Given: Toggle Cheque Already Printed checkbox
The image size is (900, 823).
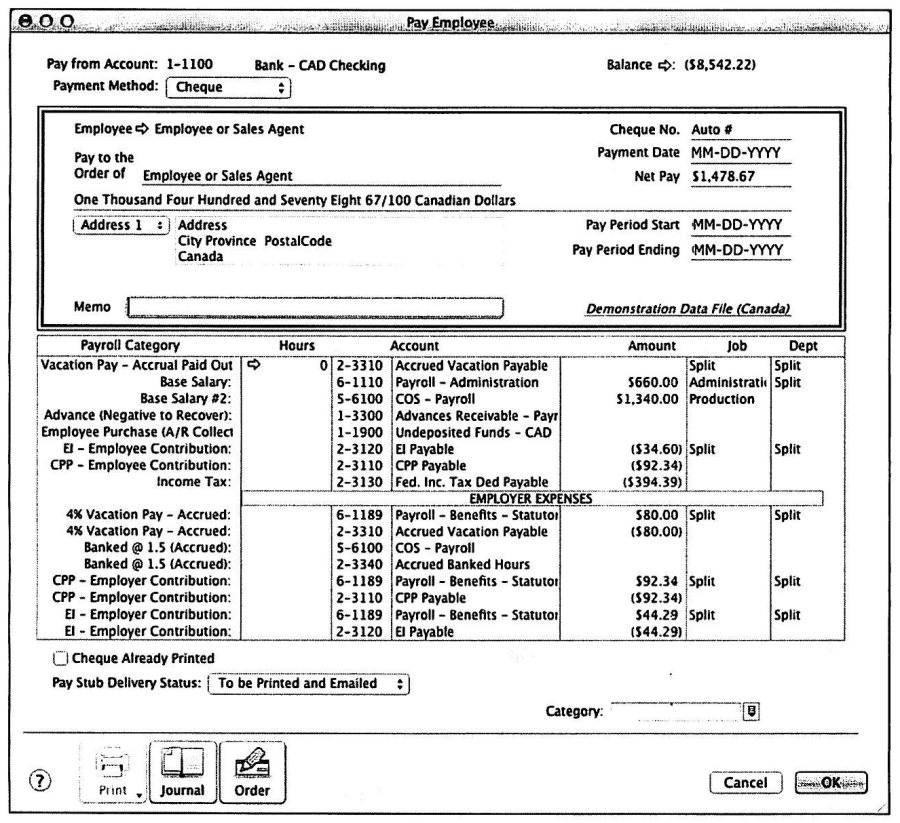Looking at the screenshot, I should pyautogui.click(x=60, y=658).
